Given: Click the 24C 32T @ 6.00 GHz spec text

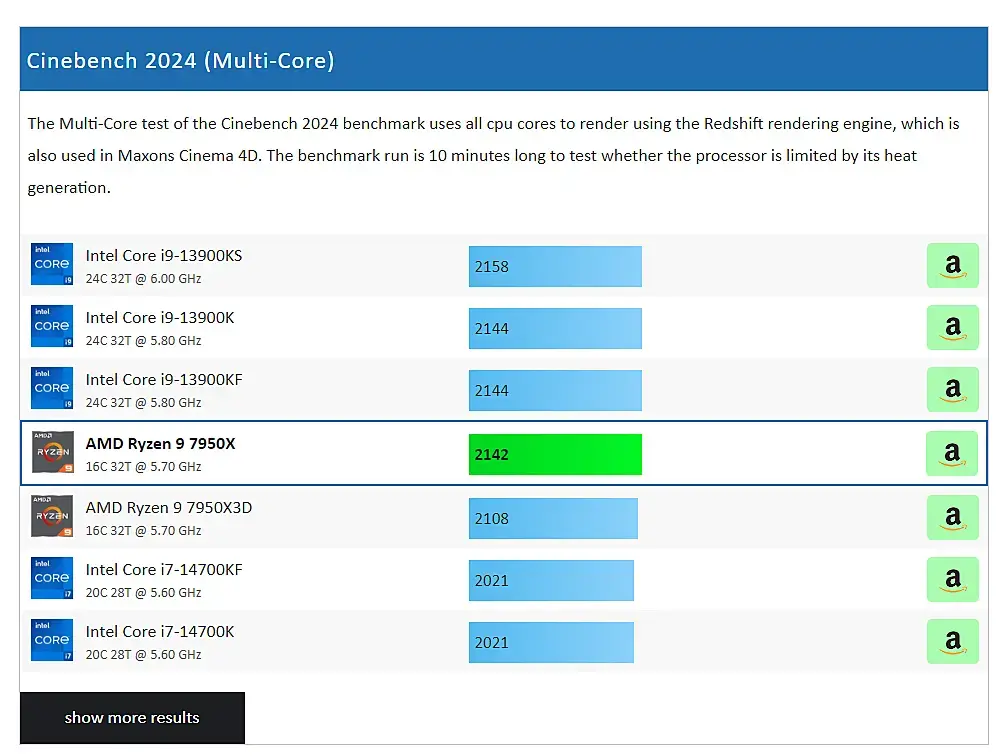Looking at the screenshot, I should click(x=143, y=279).
